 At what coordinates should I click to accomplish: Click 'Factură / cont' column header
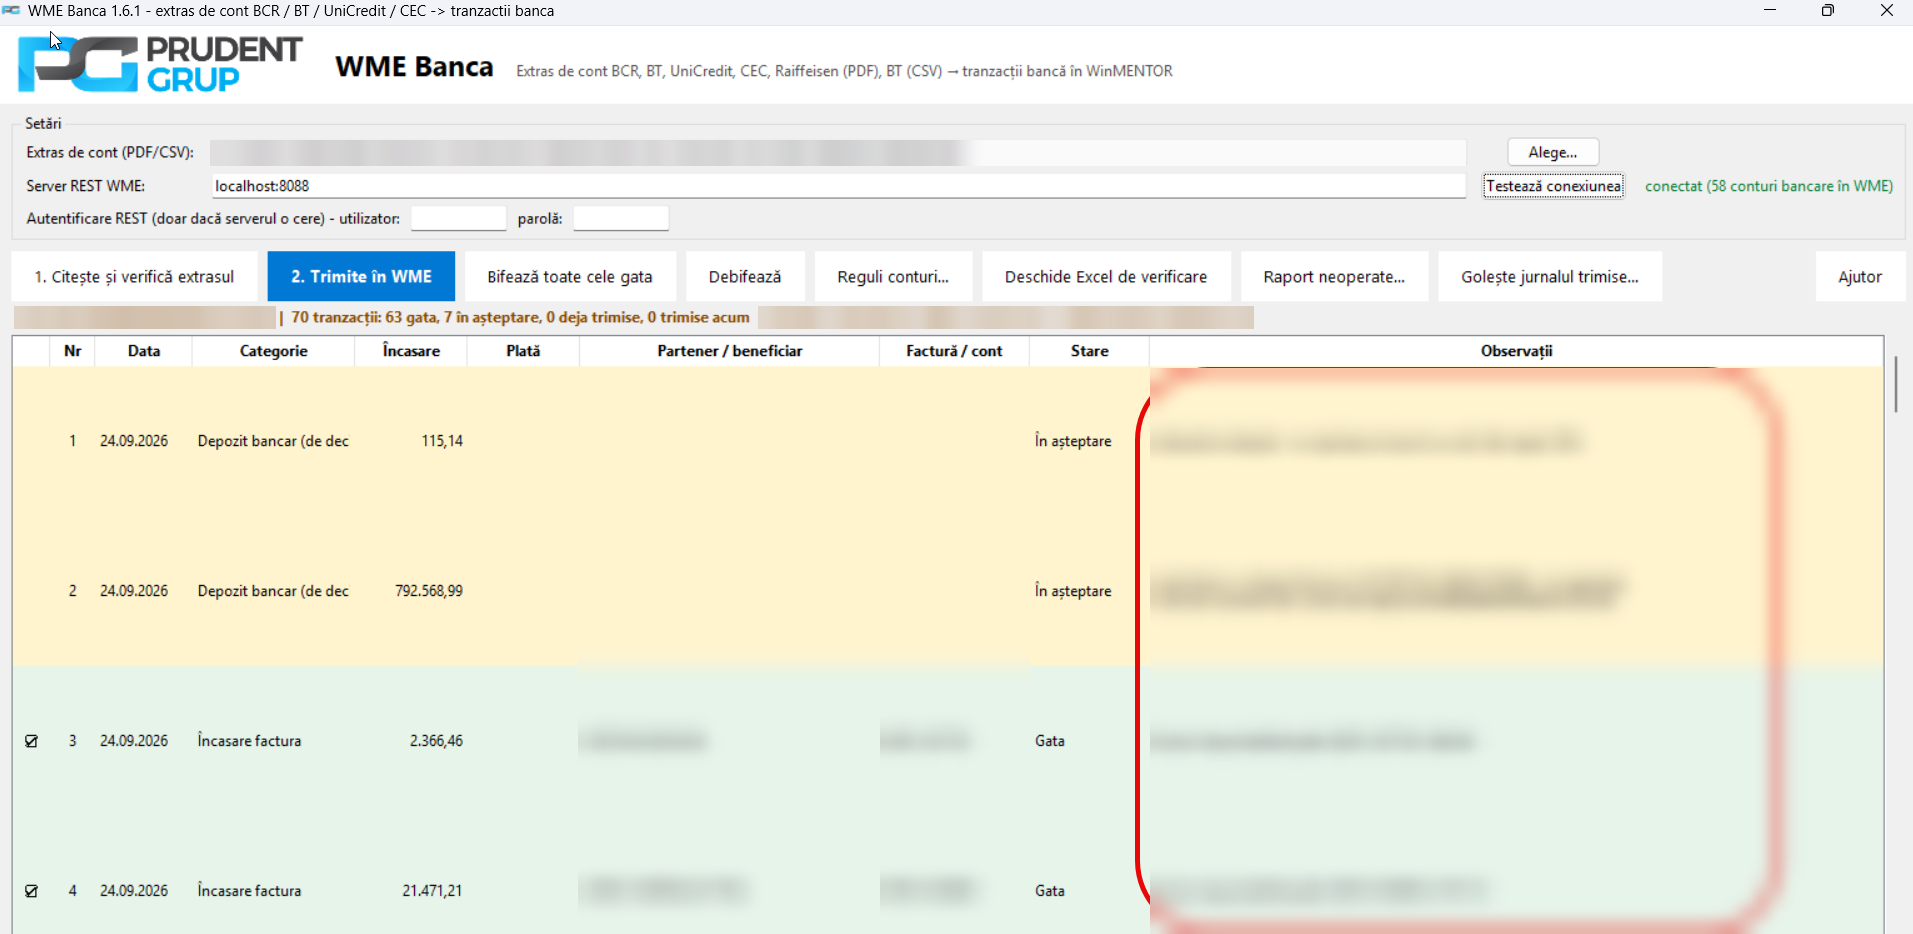(x=954, y=351)
